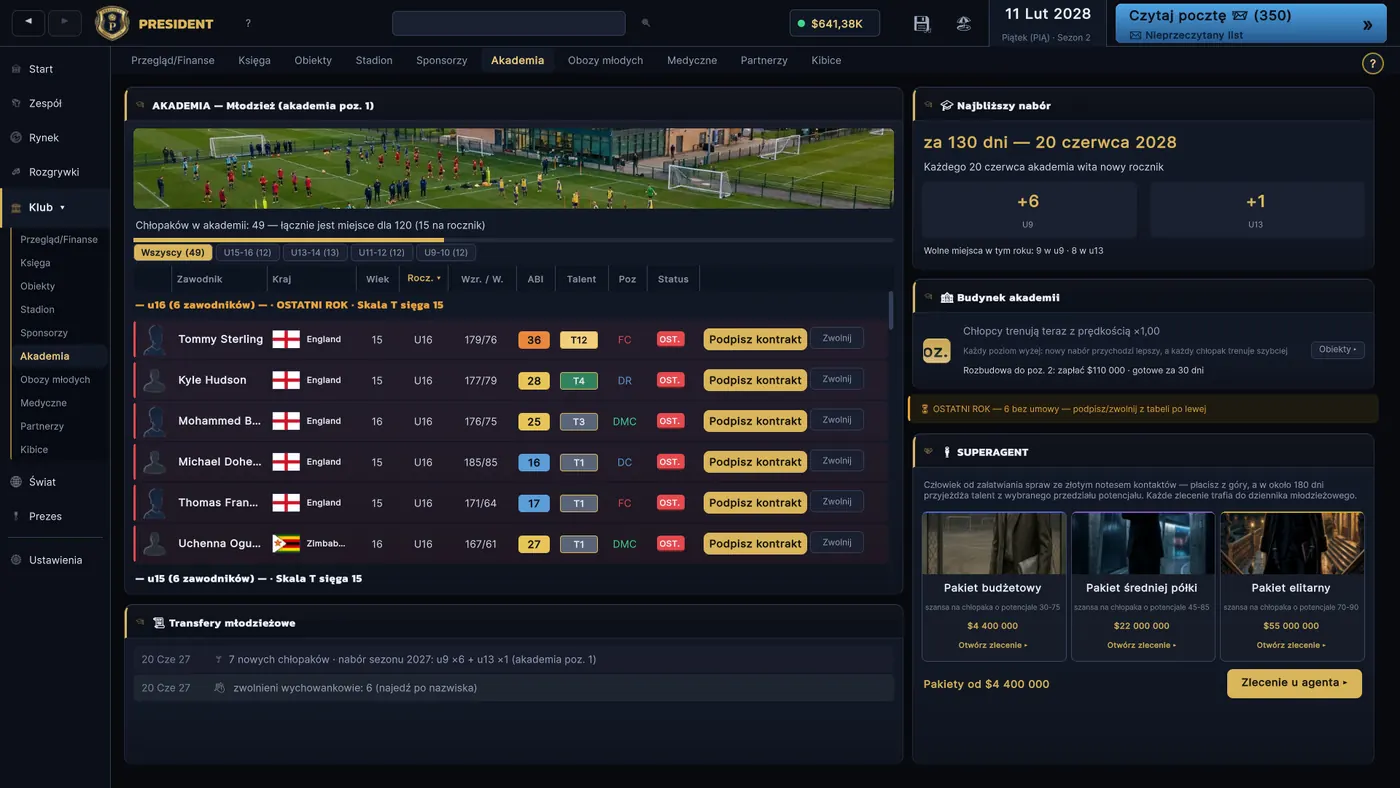Click Tommy Sterling's ABI 36 badge
The width and height of the screenshot is (1400, 788).
tap(534, 340)
